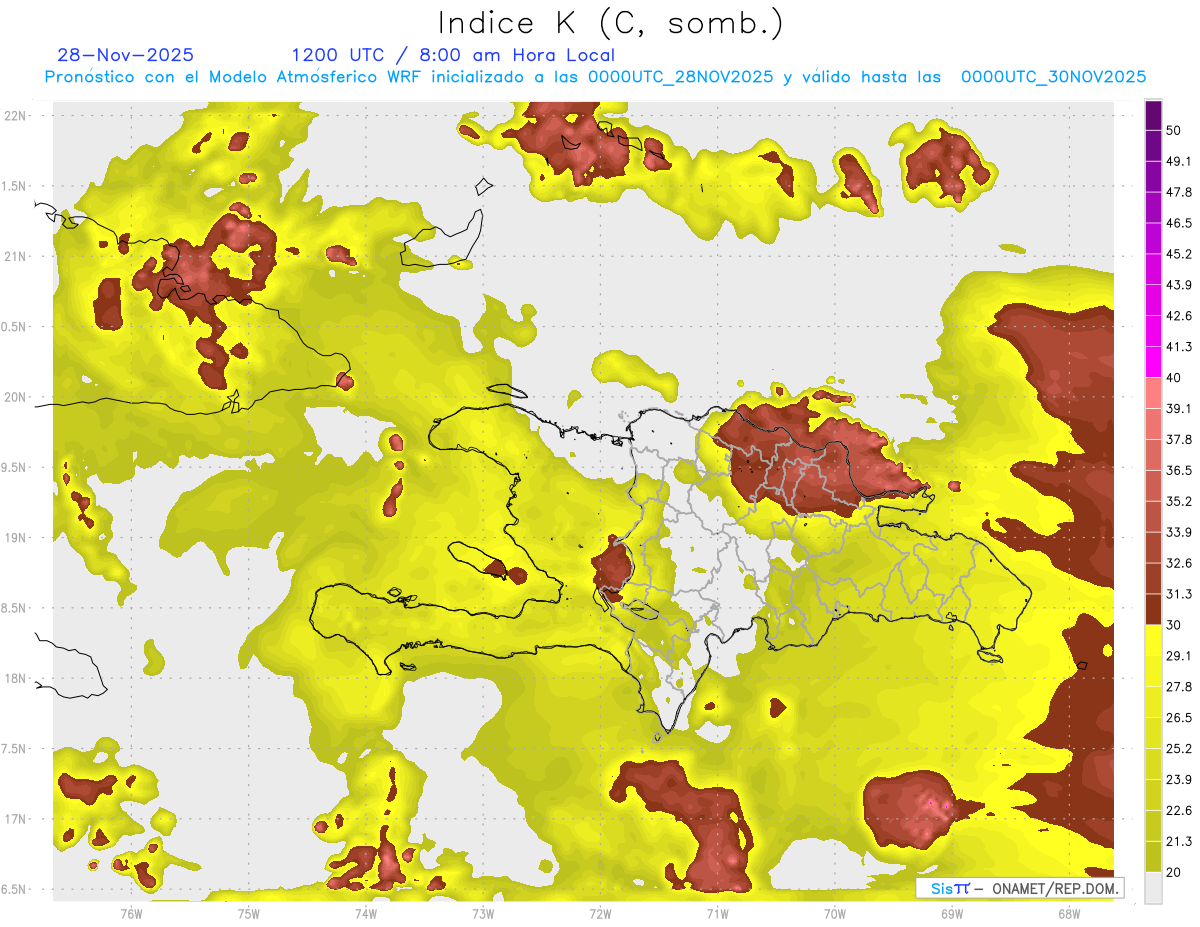Click the "42.6" color scale value
The width and height of the screenshot is (1200, 927).
click(1179, 316)
